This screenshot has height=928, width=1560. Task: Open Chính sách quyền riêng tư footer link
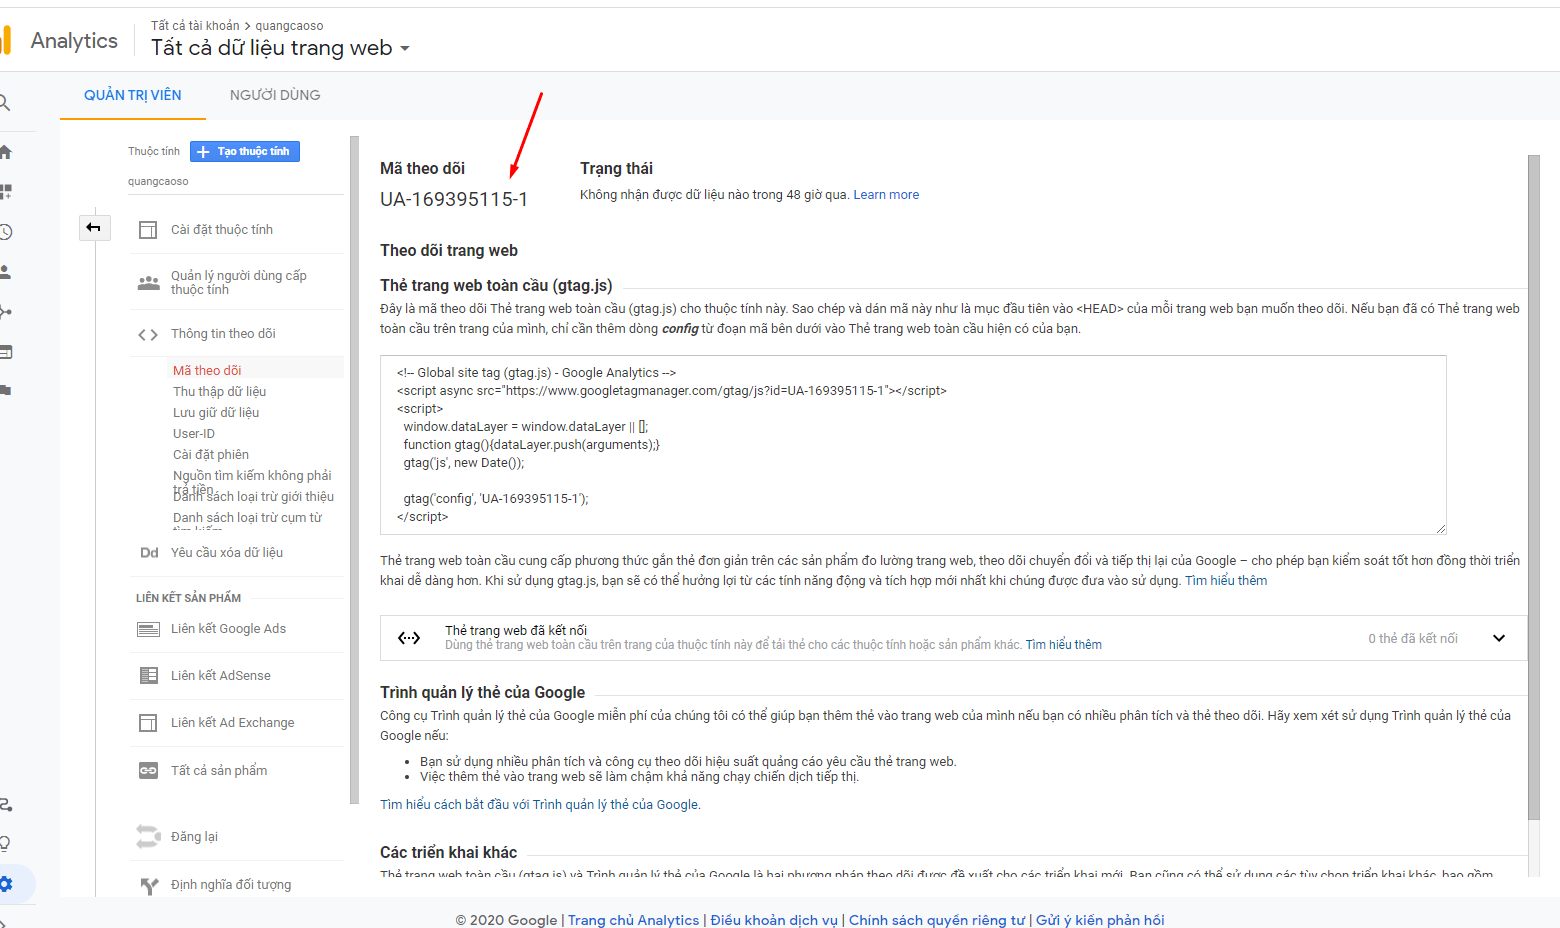[x=937, y=920]
